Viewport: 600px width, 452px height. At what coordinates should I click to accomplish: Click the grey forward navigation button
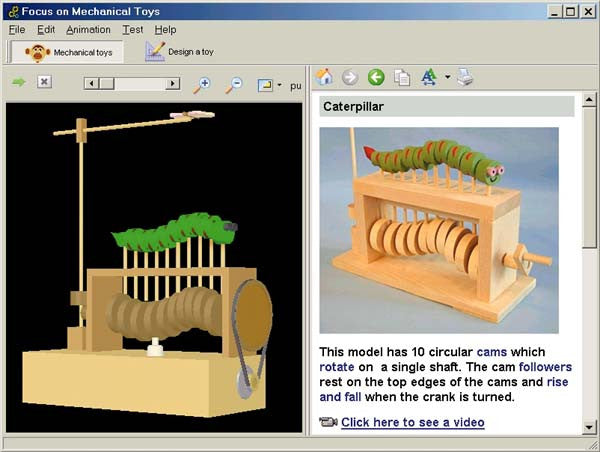[x=350, y=77]
